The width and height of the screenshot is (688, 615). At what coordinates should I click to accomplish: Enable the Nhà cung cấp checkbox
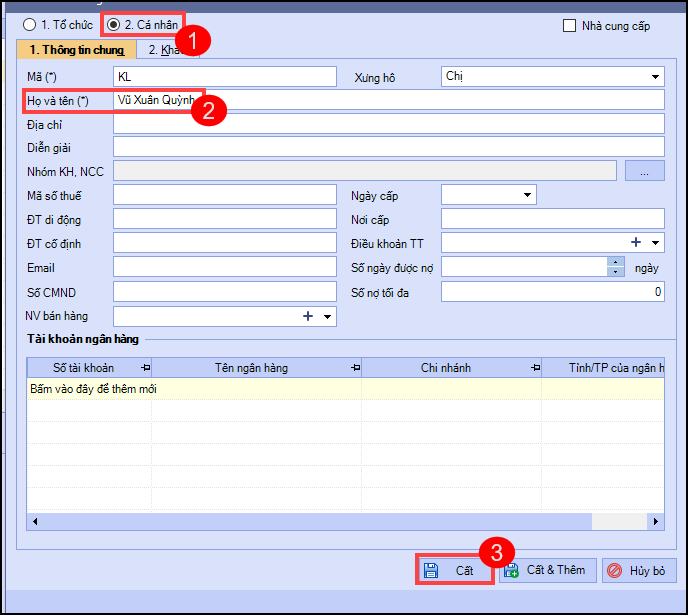[x=570, y=26]
